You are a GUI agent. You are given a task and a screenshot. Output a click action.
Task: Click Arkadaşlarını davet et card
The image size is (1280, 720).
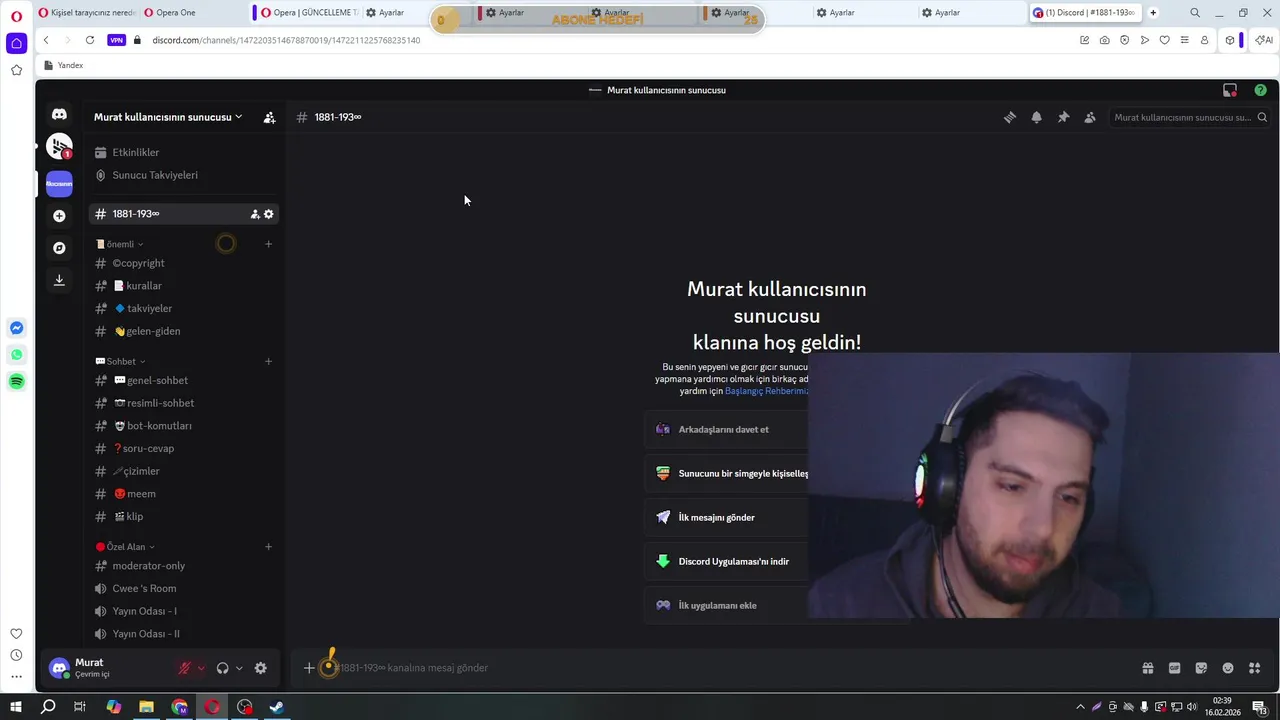[x=727, y=429]
